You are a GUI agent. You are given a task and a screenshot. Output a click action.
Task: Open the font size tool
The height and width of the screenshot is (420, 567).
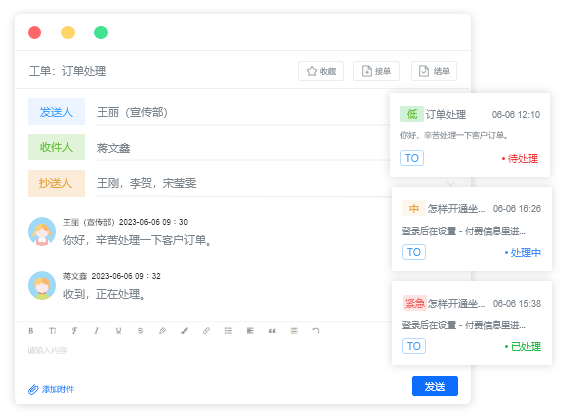(53, 331)
